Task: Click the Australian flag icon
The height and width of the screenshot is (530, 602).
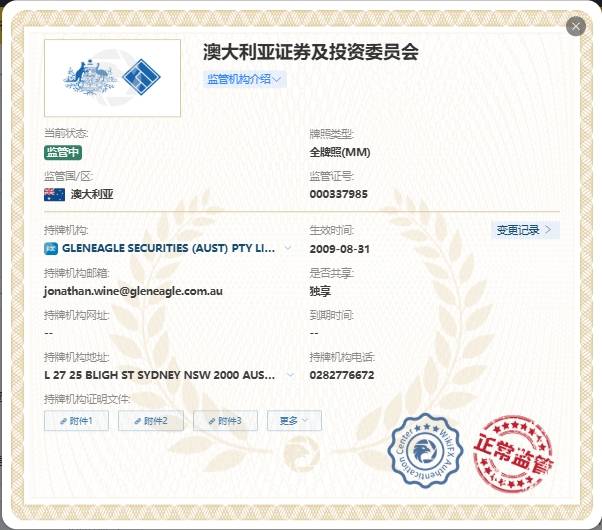Action: [x=55, y=195]
